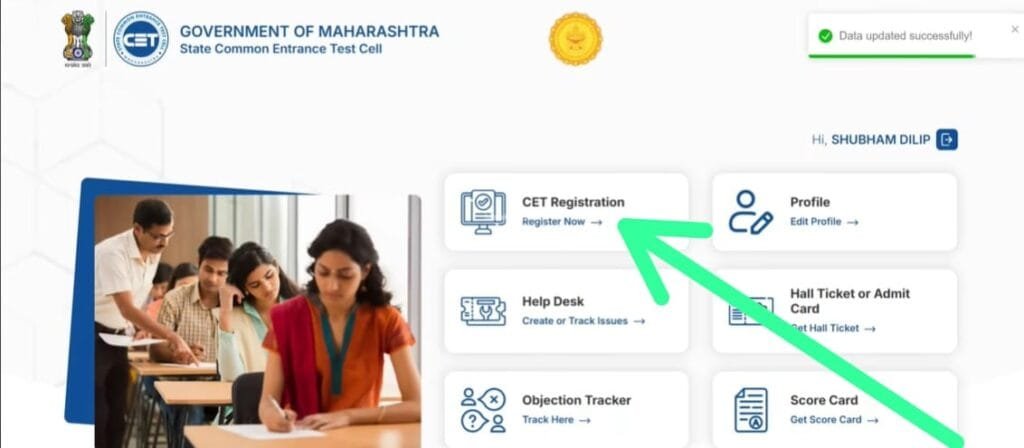
Task: Click the Profile edit person icon
Action: [x=750, y=212]
